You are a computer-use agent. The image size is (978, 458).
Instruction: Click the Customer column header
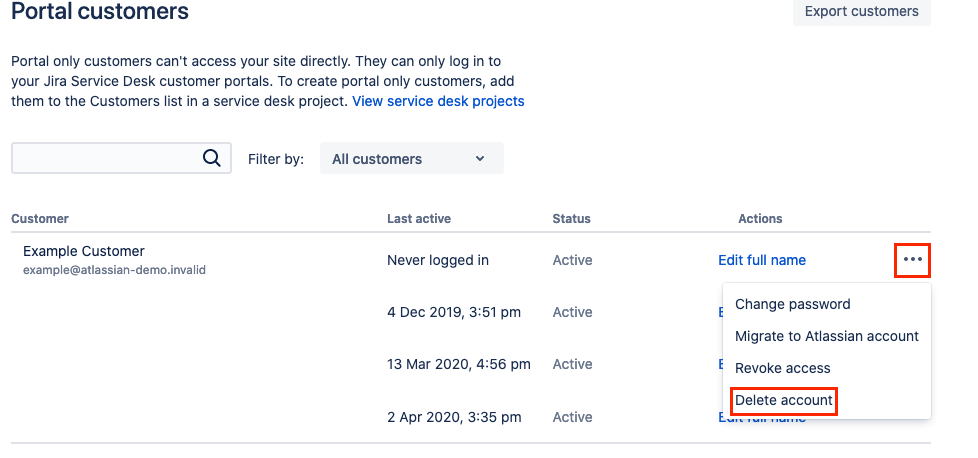point(39,218)
